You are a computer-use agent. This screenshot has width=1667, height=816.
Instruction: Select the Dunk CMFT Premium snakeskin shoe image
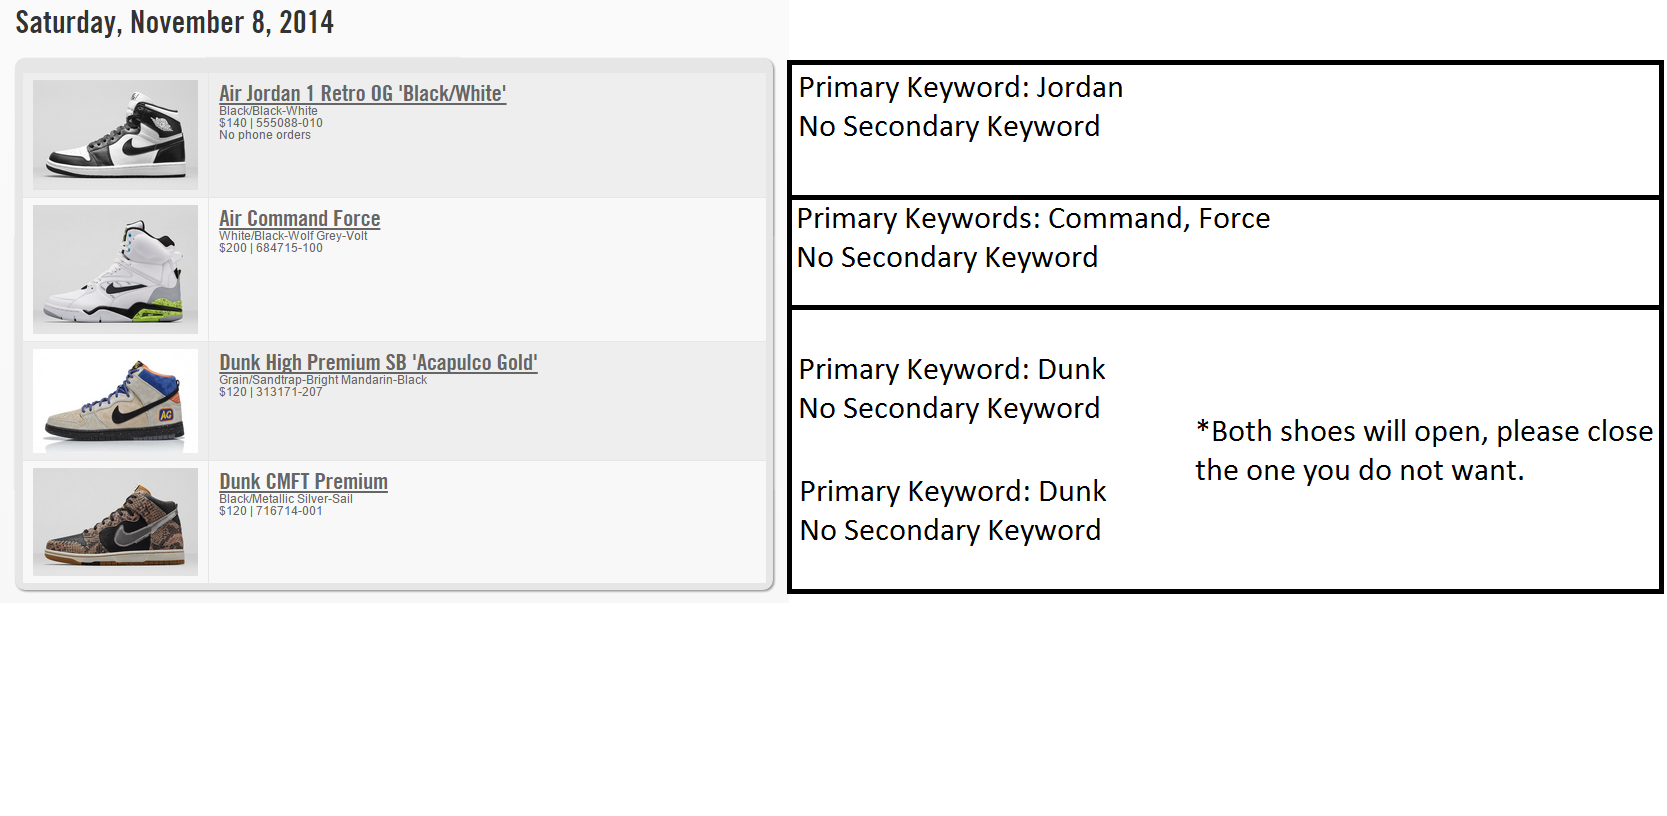pyautogui.click(x=115, y=522)
